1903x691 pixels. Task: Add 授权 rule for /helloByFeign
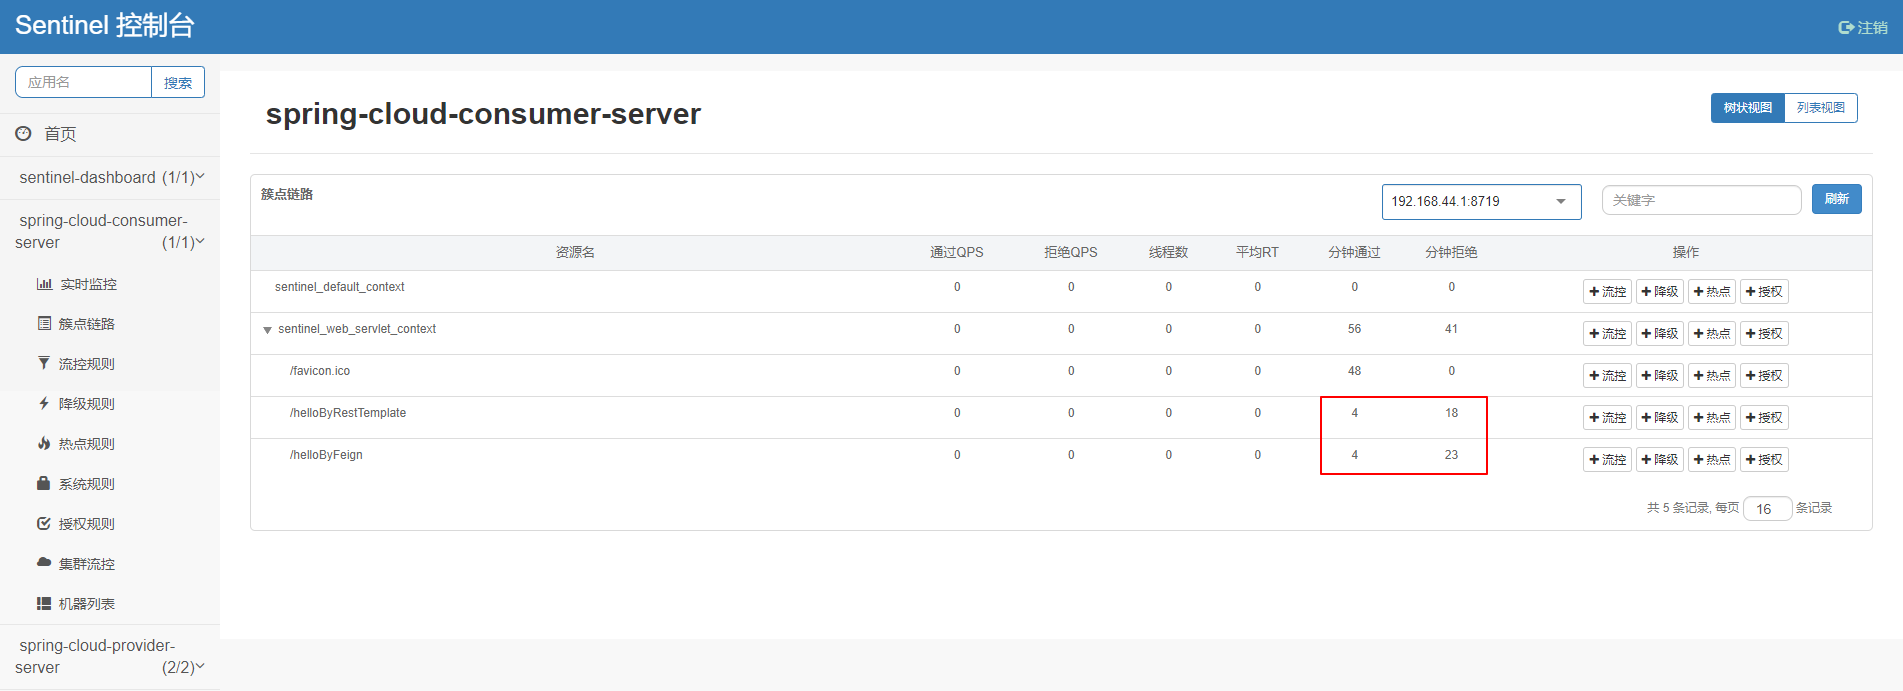pos(1764,460)
